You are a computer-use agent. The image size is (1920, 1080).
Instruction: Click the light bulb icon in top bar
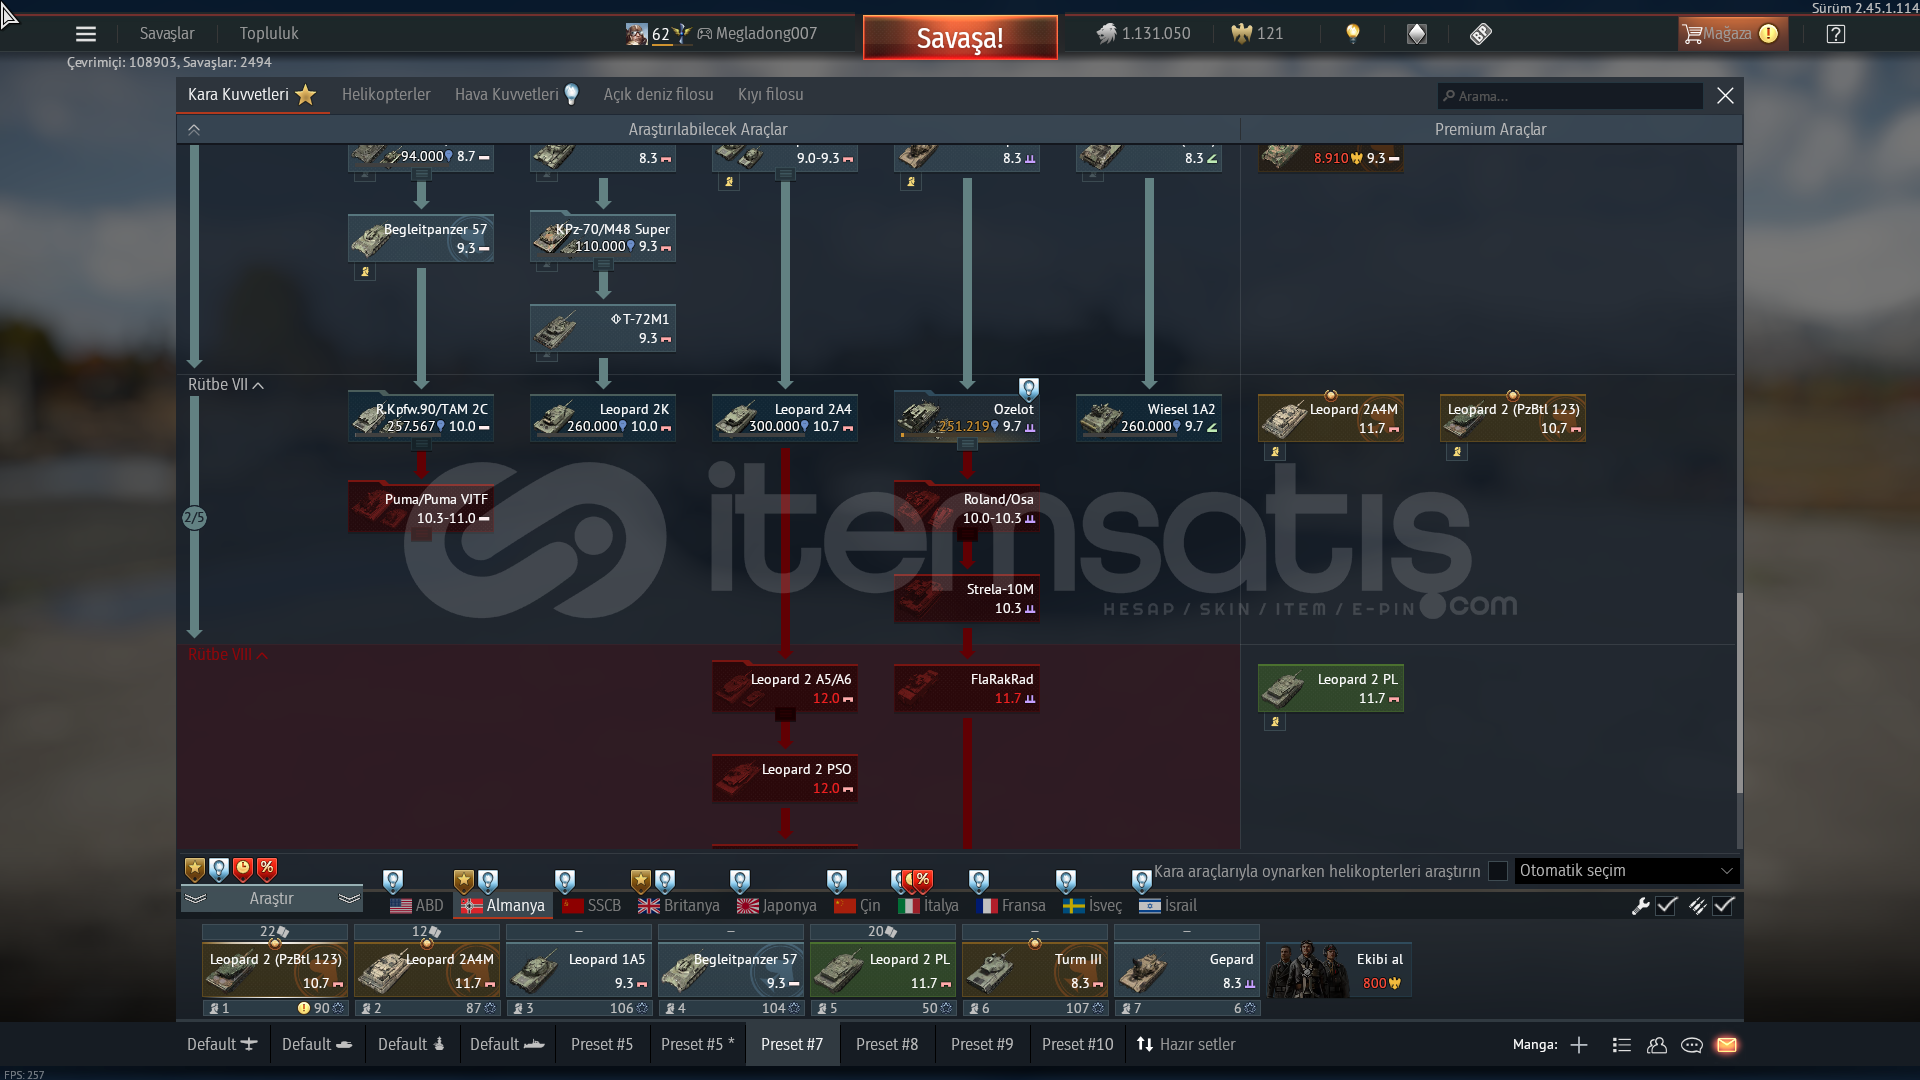(x=1353, y=33)
